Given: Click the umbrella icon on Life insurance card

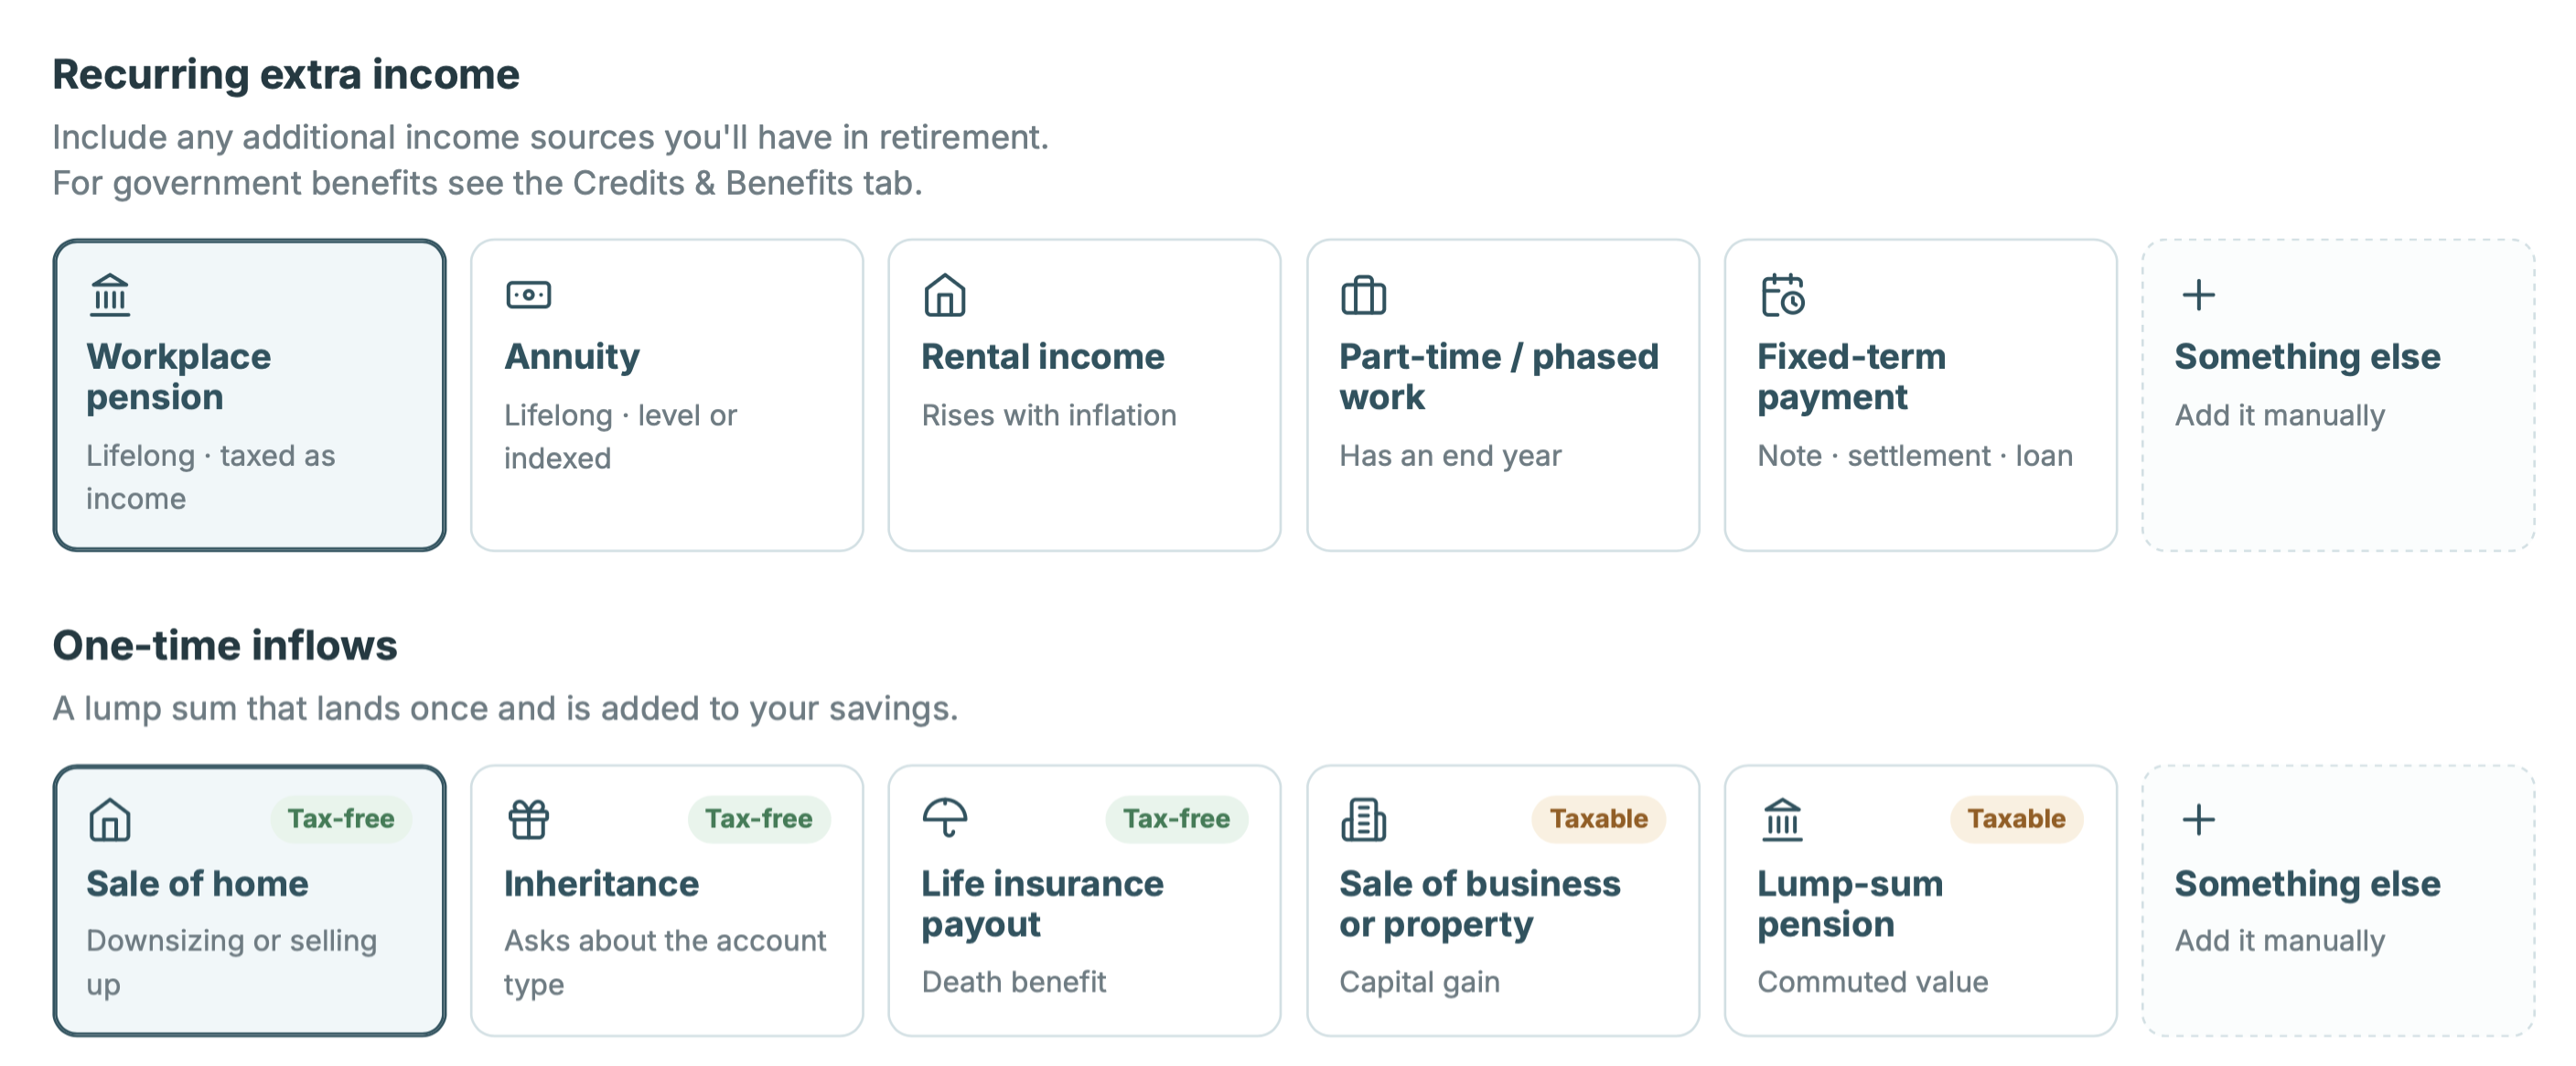Looking at the screenshot, I should pyautogui.click(x=945, y=819).
